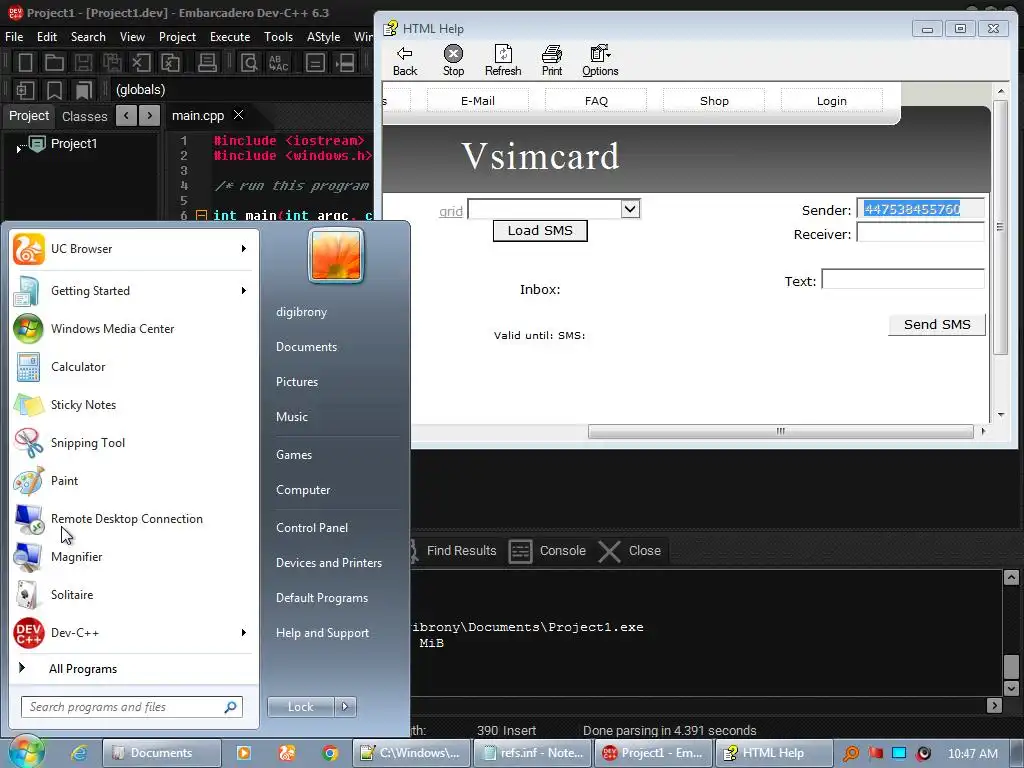Click the Windows Start orb
The width and height of the screenshot is (1024, 768).
[27, 752]
